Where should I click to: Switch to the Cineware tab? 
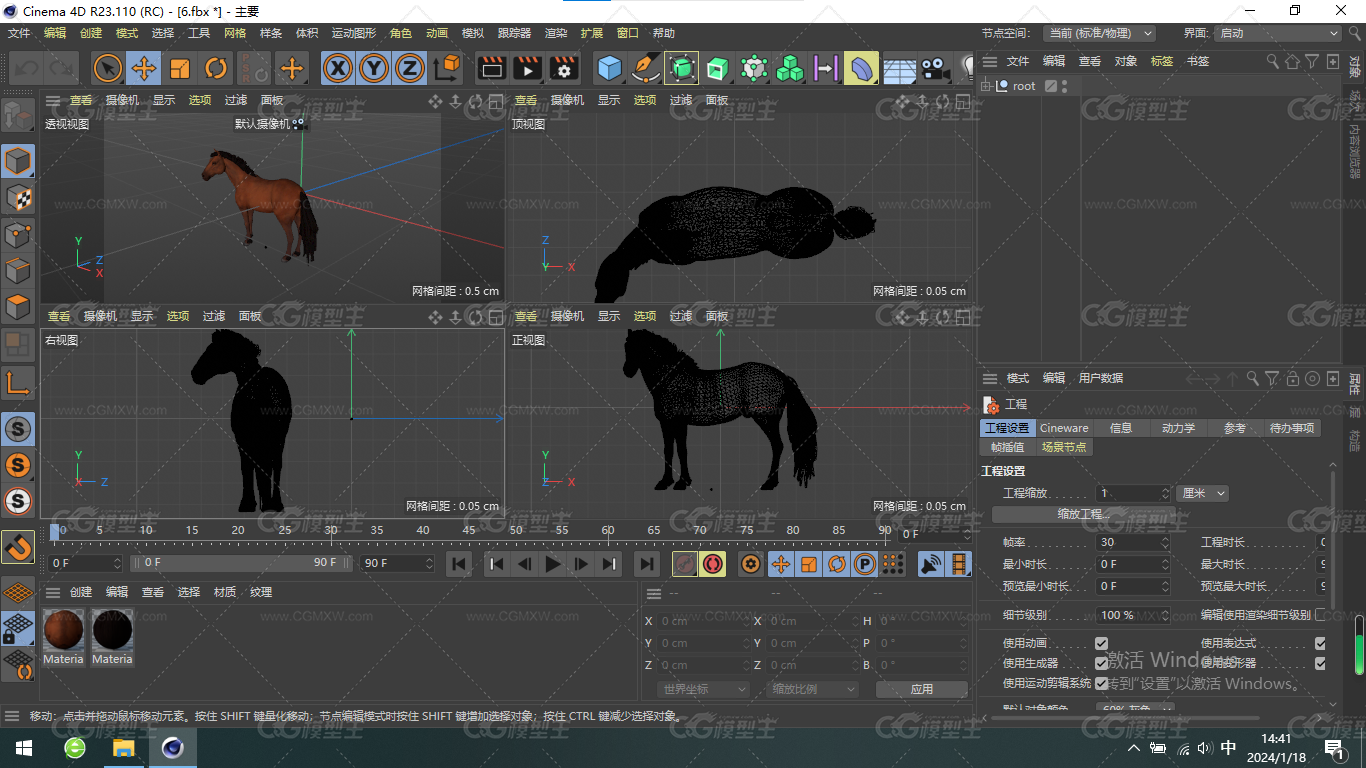1064,428
